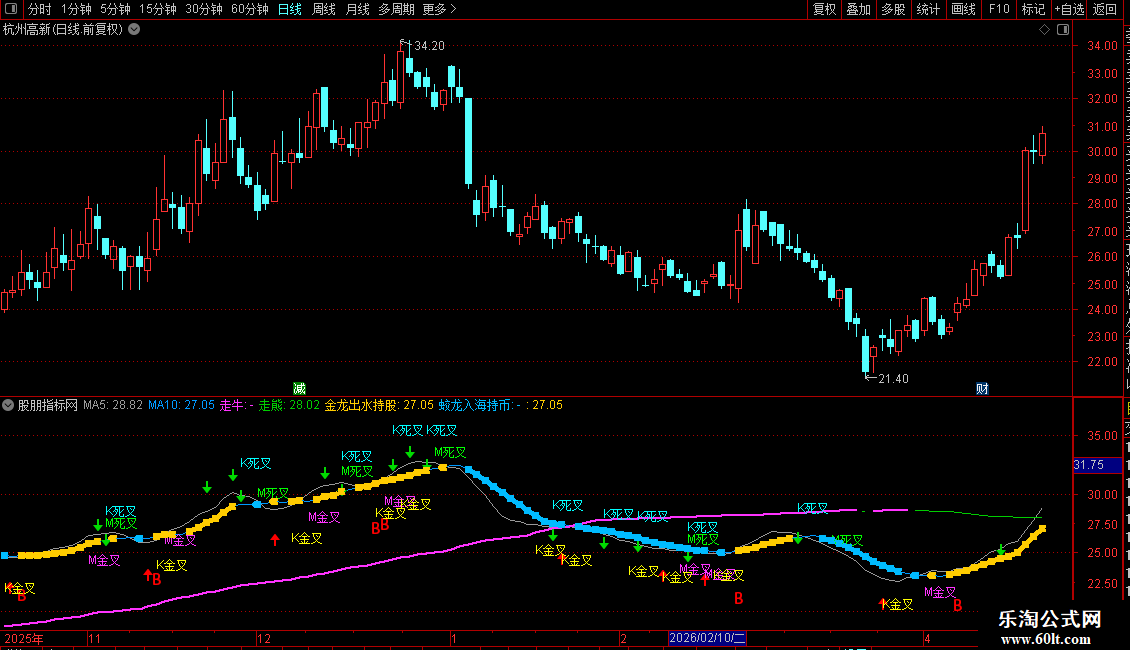Click the 34.20 high price label
The height and width of the screenshot is (650, 1130).
point(430,45)
